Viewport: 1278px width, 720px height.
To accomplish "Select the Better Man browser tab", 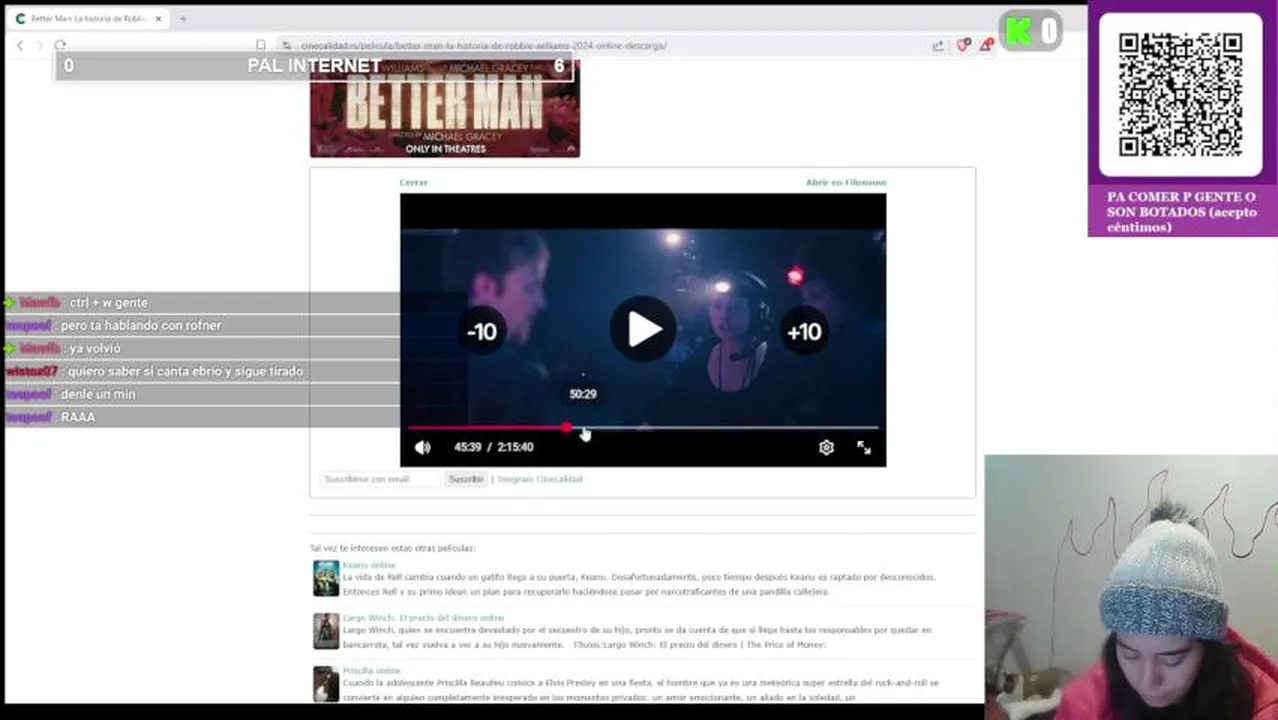I will click(88, 19).
